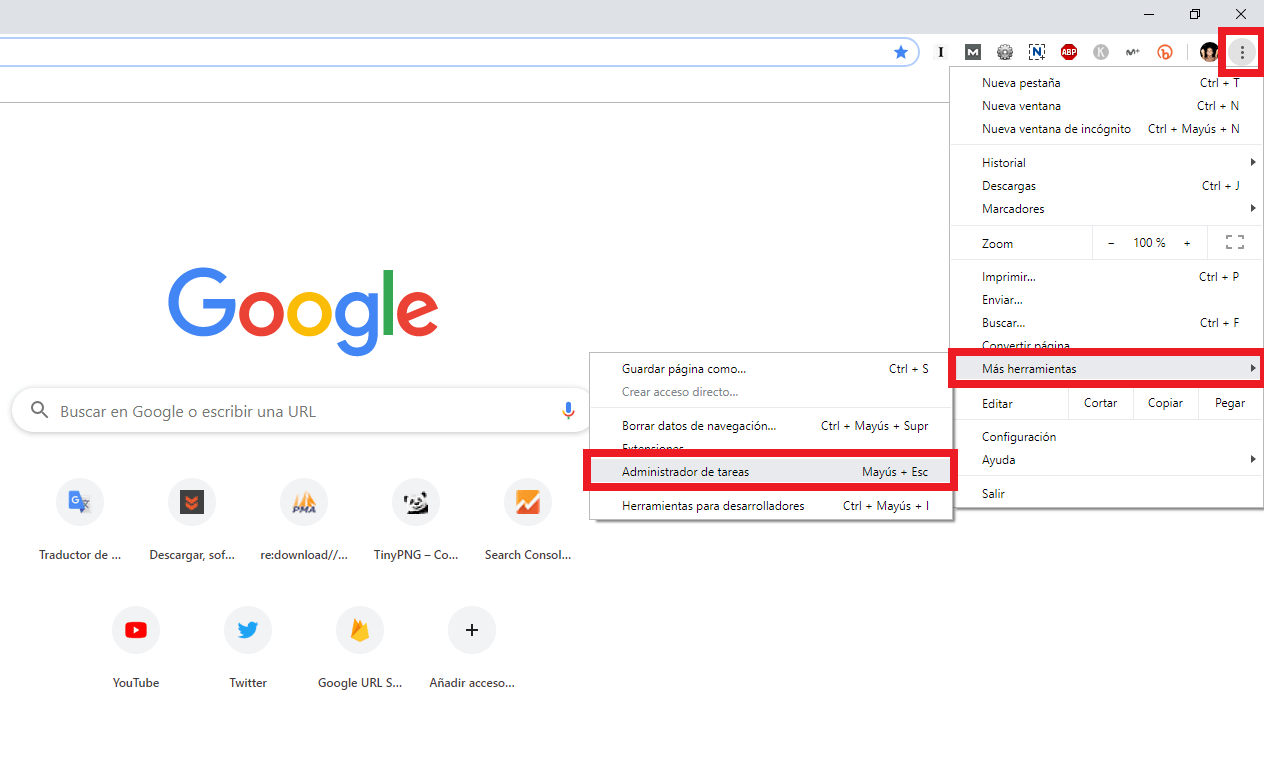The width and height of the screenshot is (1264, 768).
Task: Click the orange Bitly extension icon
Action: tap(1165, 52)
